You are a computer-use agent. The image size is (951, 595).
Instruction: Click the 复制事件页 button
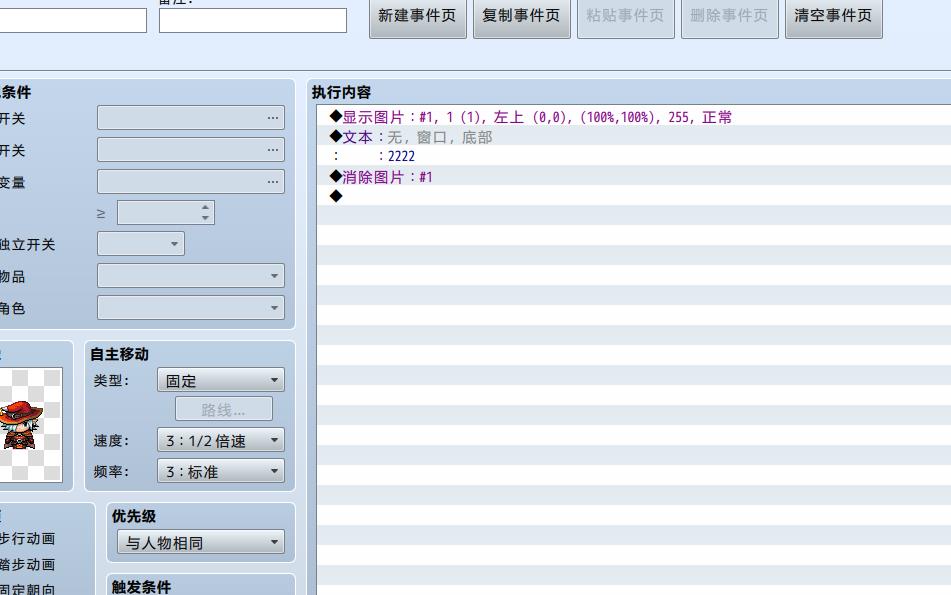point(522,16)
